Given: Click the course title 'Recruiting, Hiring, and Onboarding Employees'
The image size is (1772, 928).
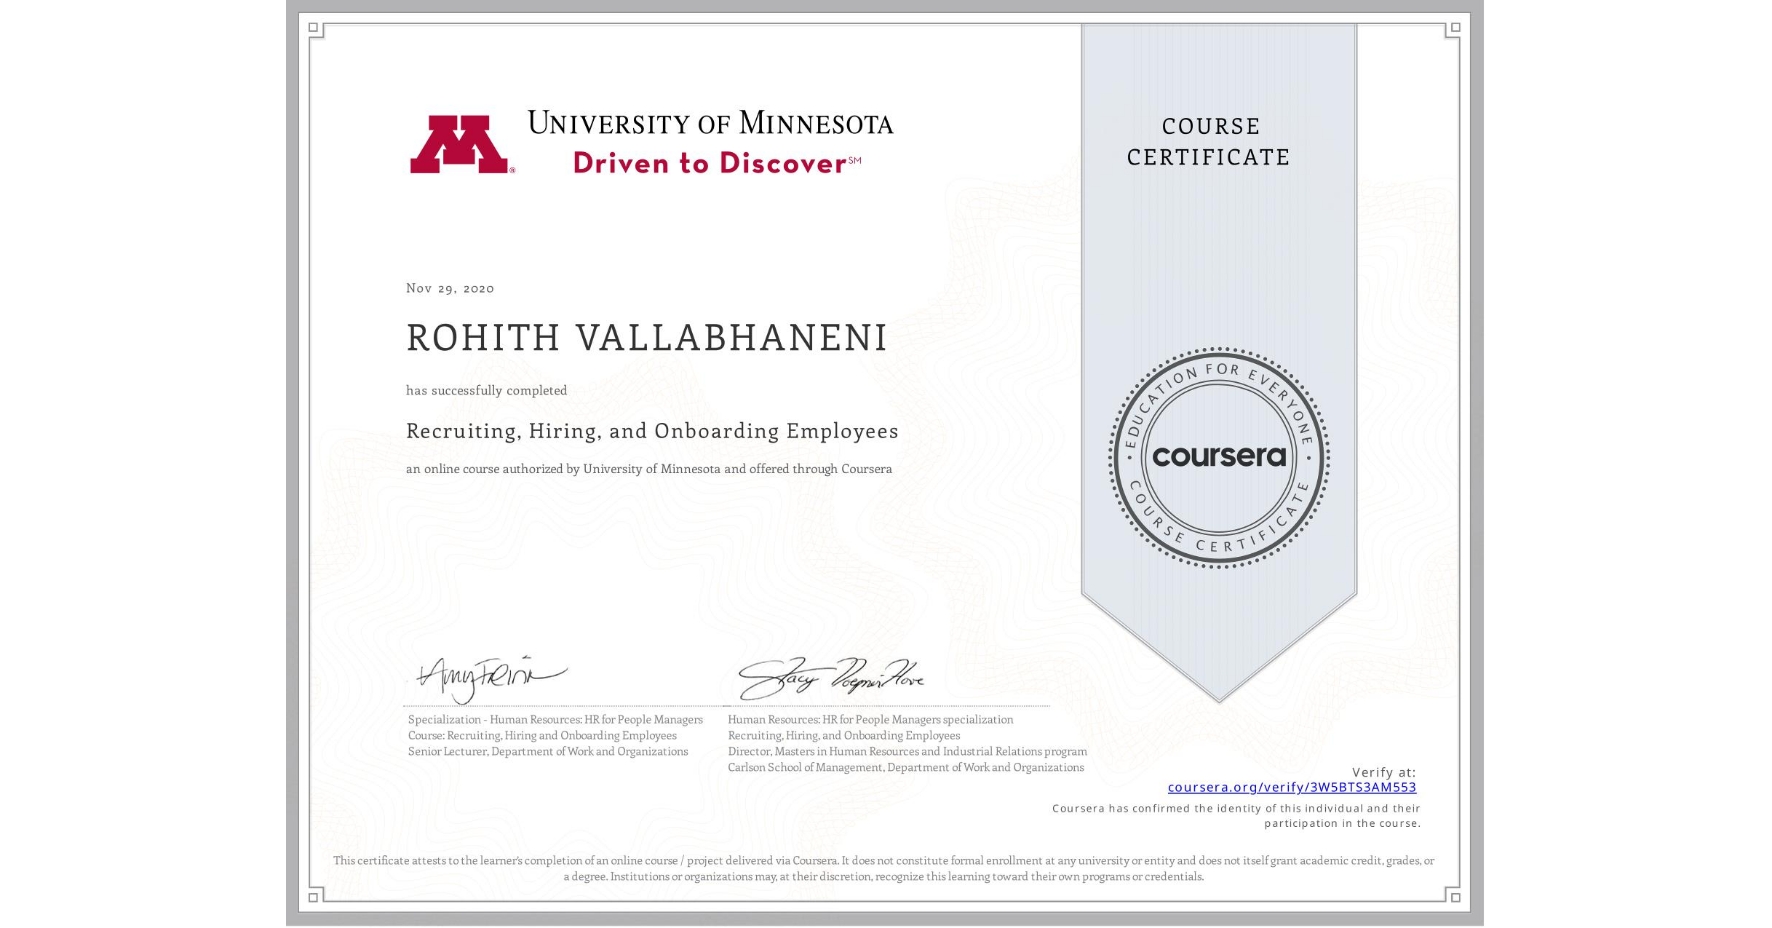Looking at the screenshot, I should click(651, 430).
